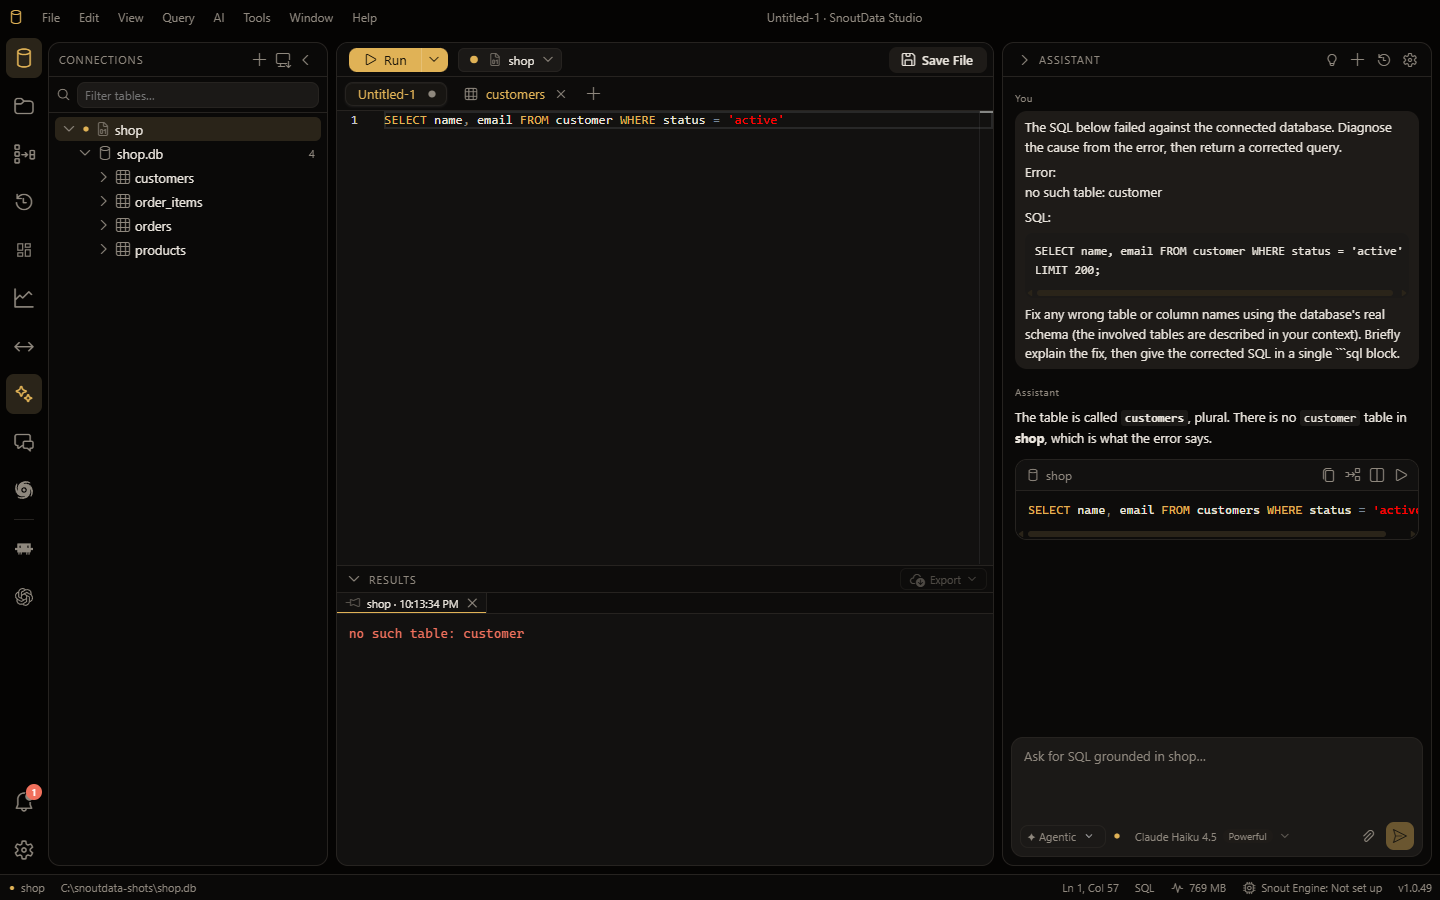The height and width of the screenshot is (900, 1440).
Task: Focus the Filter tables search field
Action: [x=198, y=95]
